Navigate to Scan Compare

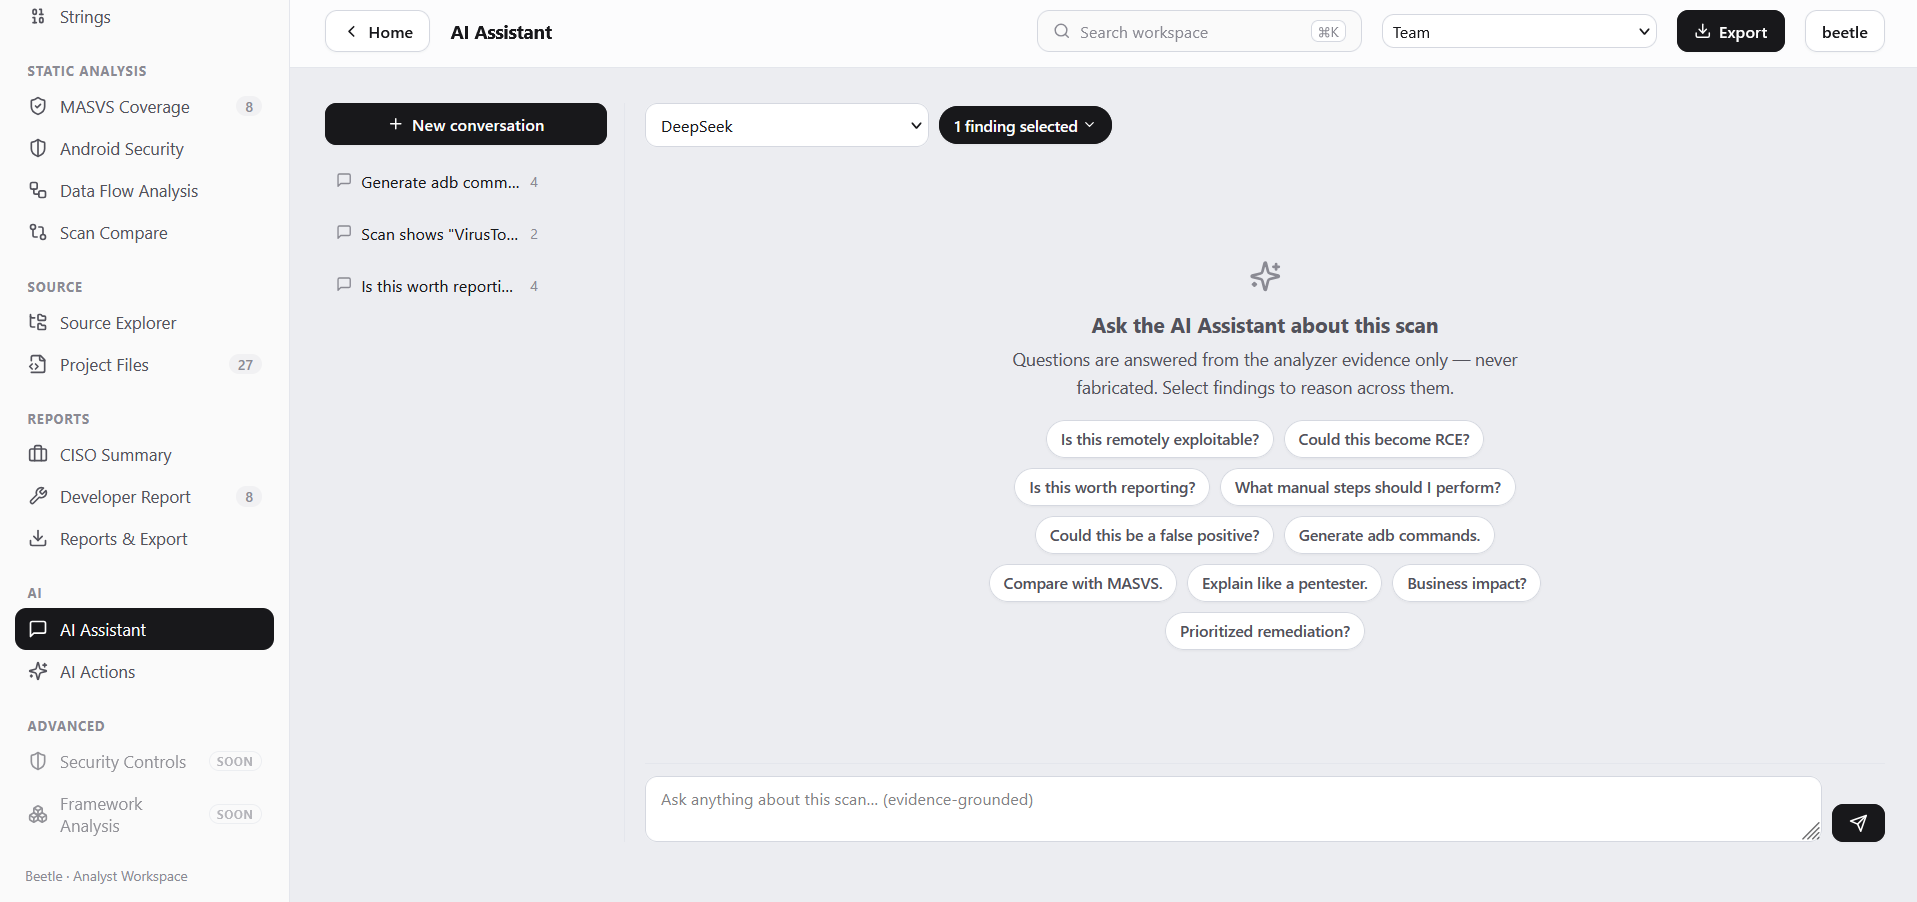144,233
